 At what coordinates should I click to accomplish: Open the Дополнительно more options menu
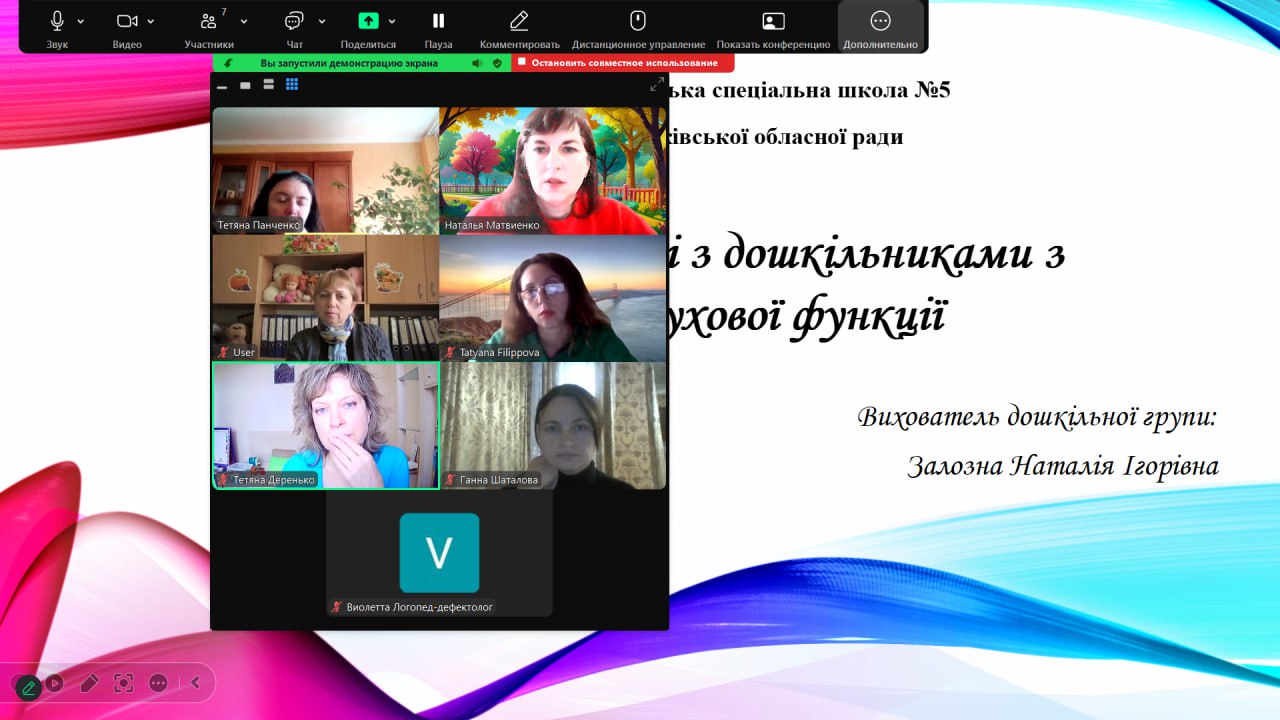880,21
